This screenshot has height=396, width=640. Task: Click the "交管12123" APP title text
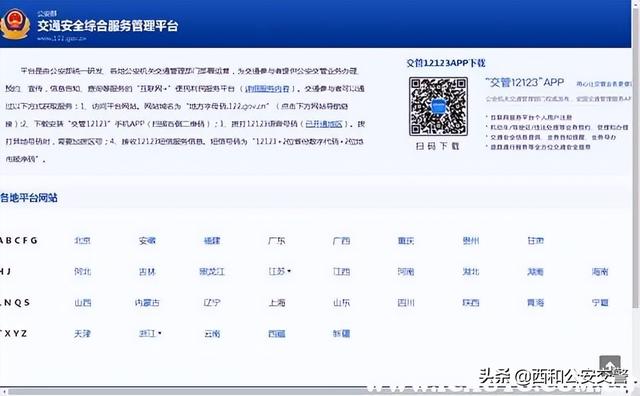click(525, 82)
